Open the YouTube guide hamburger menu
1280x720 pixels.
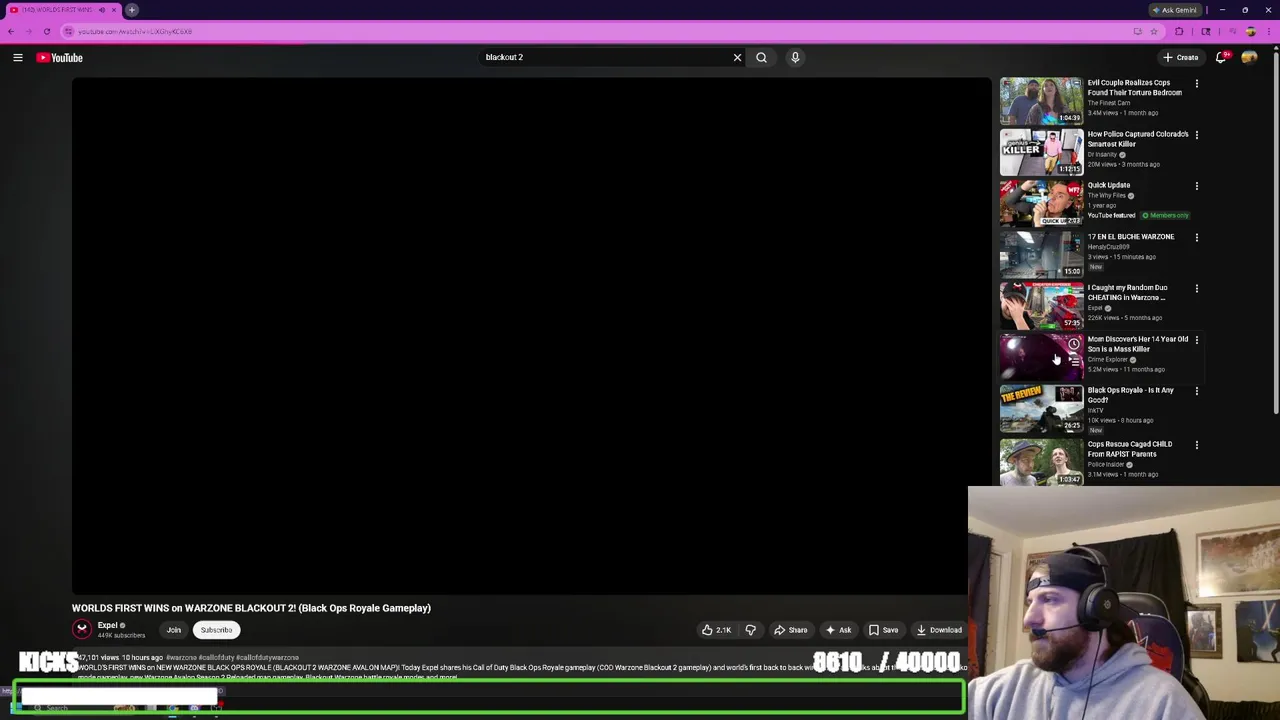pos(18,58)
